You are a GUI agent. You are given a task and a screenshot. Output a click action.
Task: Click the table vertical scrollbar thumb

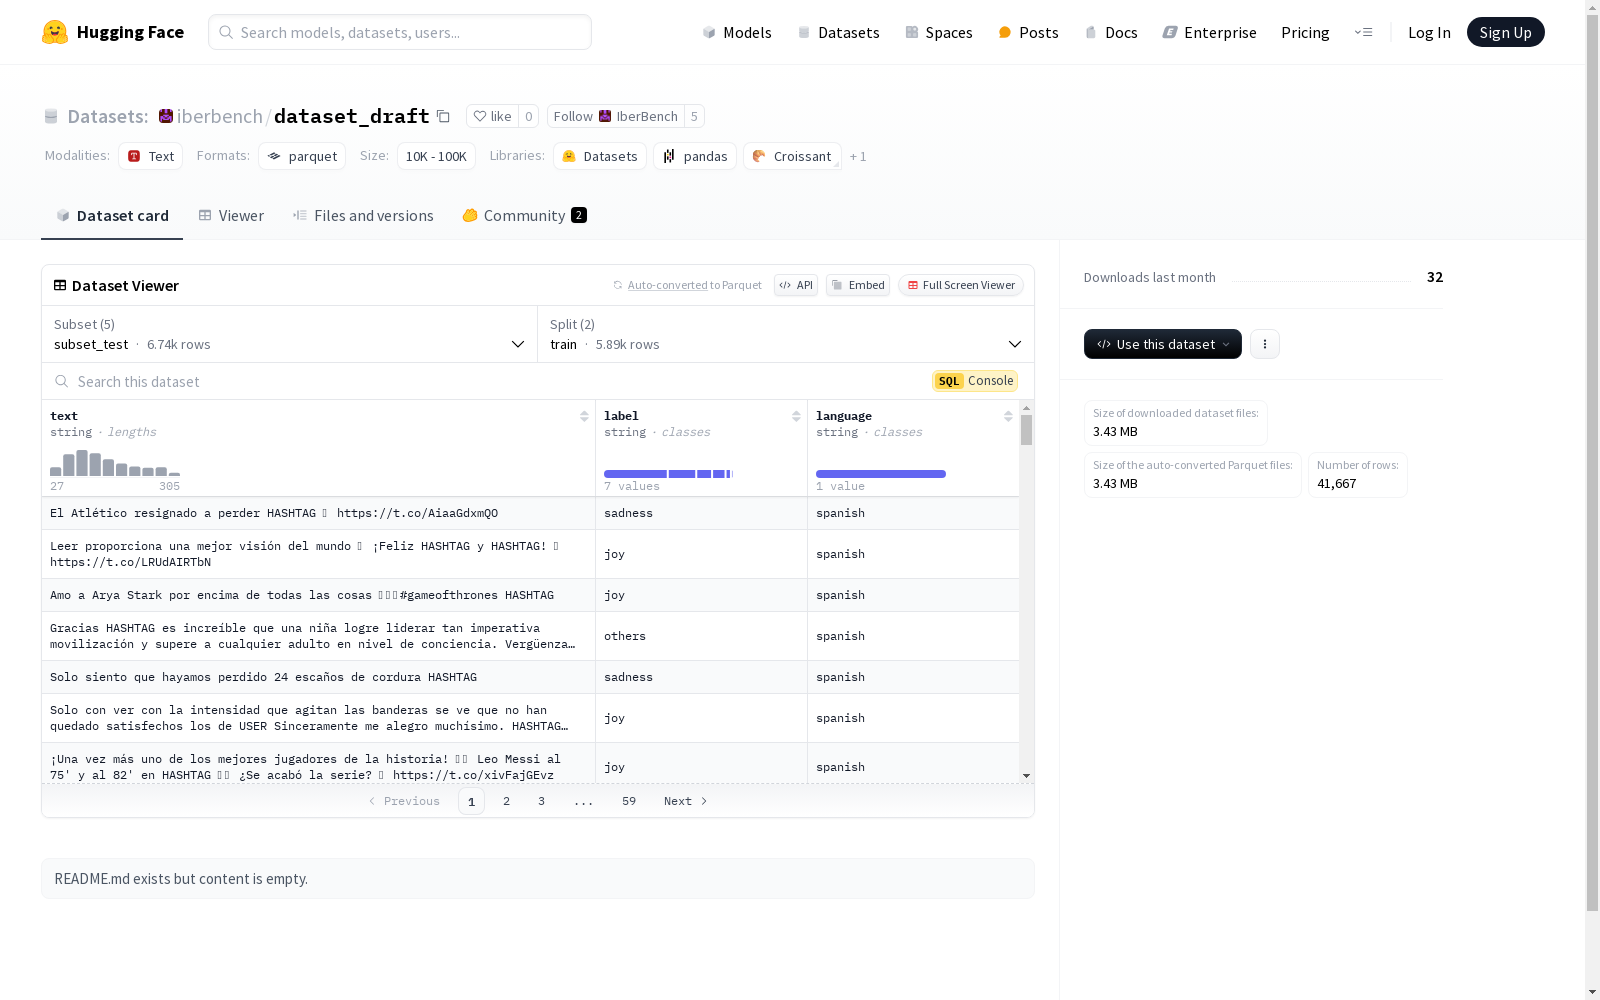click(1026, 430)
